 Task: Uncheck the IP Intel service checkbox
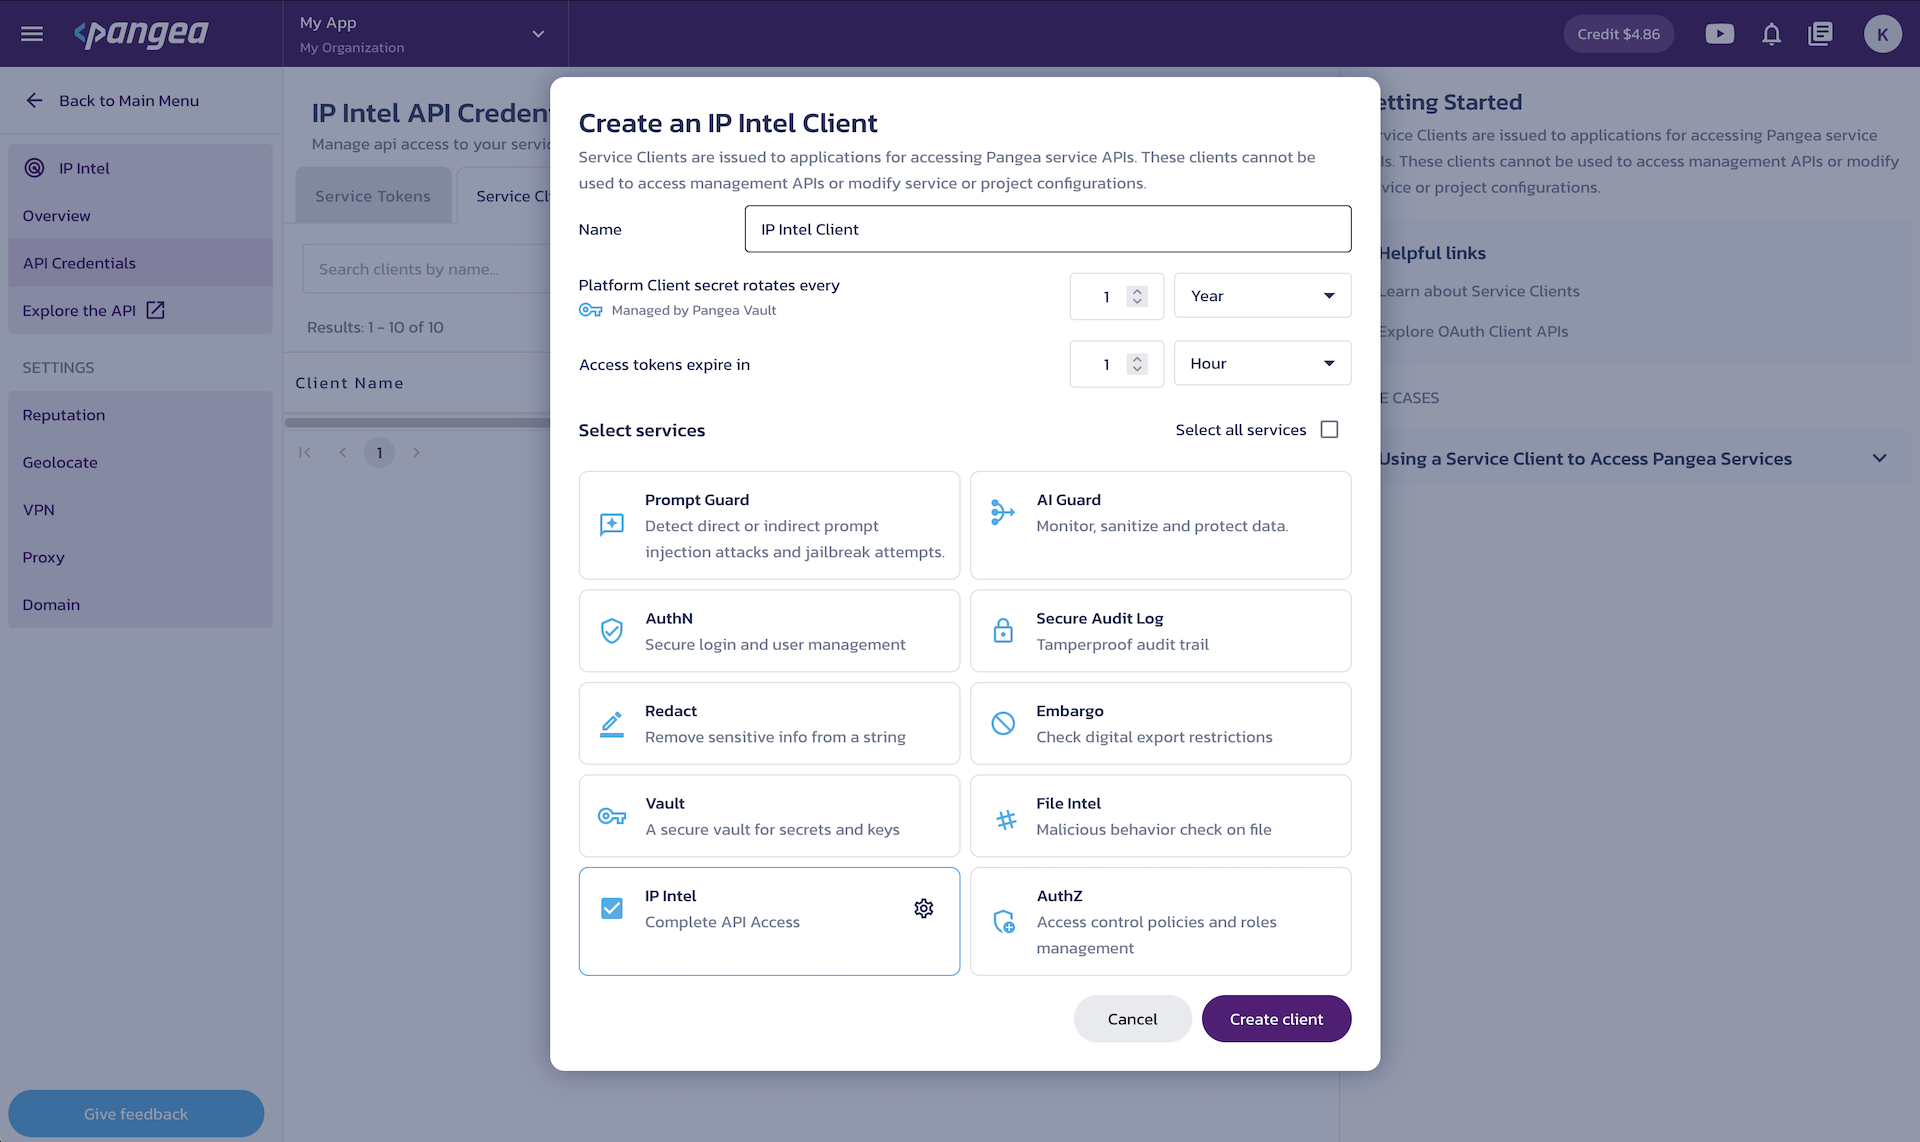click(x=612, y=908)
